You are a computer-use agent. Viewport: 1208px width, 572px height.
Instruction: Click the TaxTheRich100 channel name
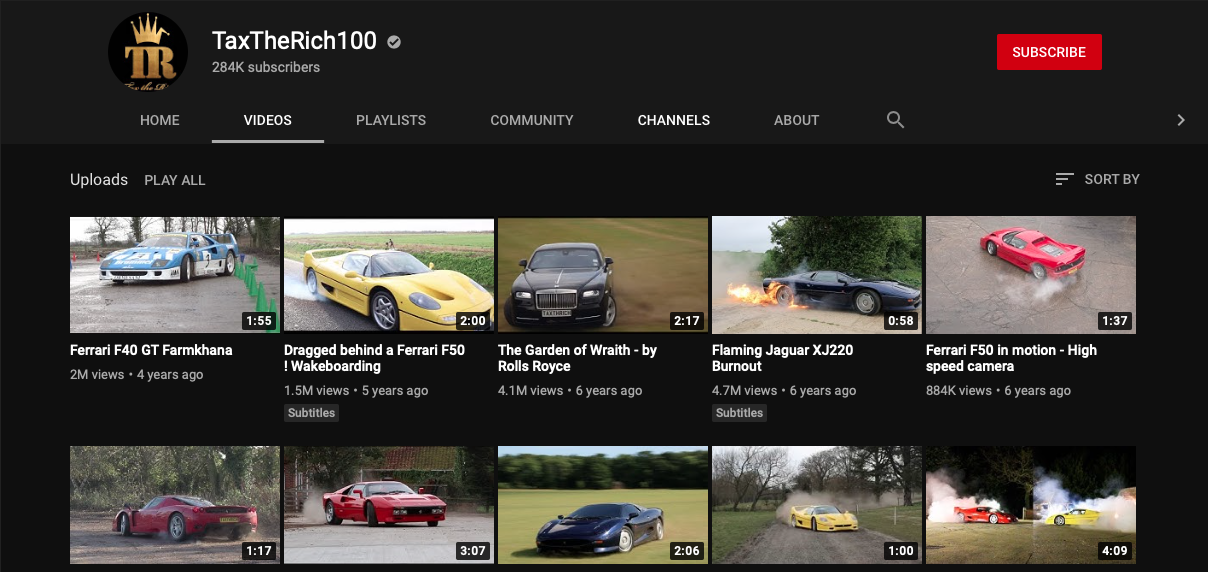point(294,41)
